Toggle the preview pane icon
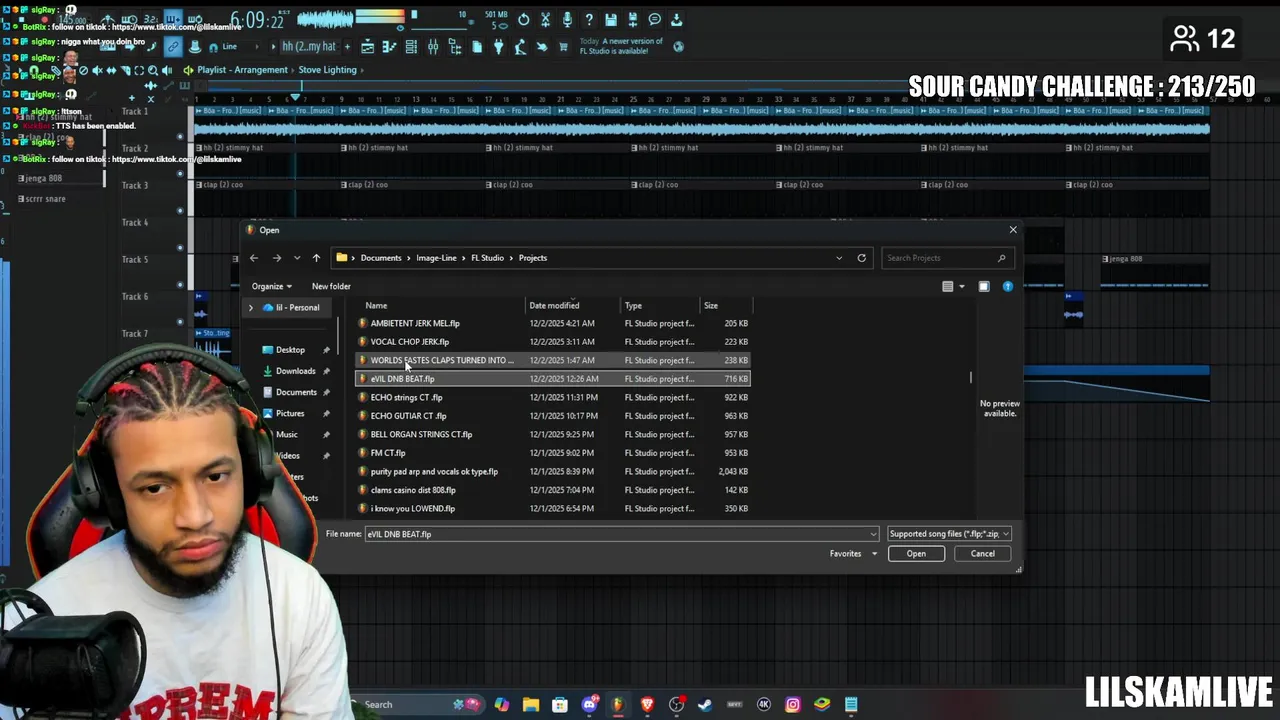Screen dimensions: 1280x720 coord(984,287)
